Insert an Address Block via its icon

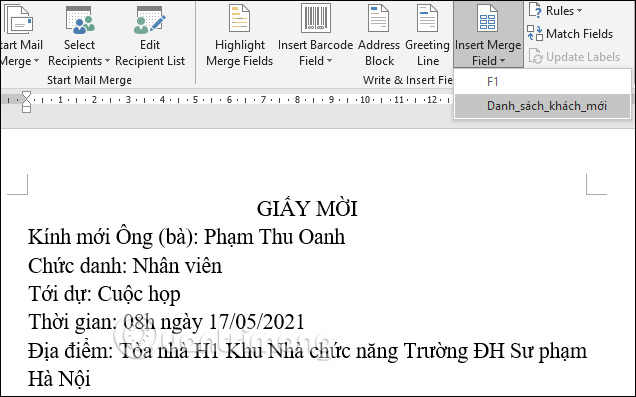(x=378, y=18)
